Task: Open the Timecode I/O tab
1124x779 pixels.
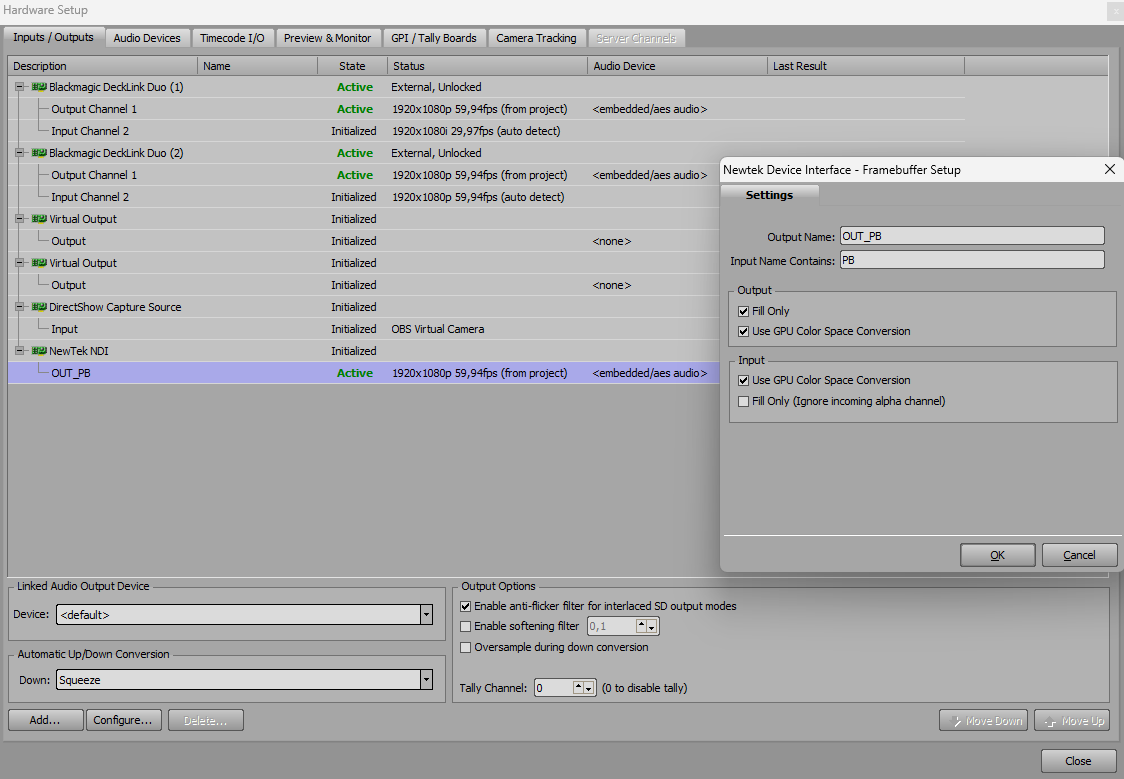Action: point(232,38)
